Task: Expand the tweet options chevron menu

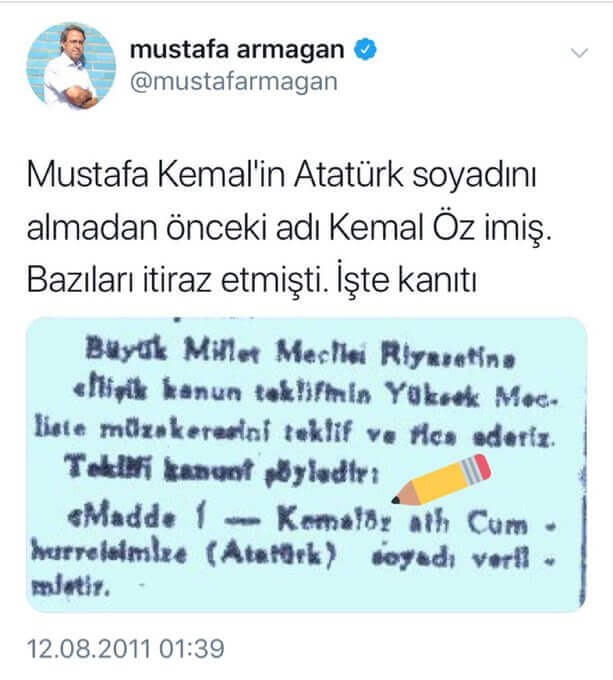Action: click(579, 53)
